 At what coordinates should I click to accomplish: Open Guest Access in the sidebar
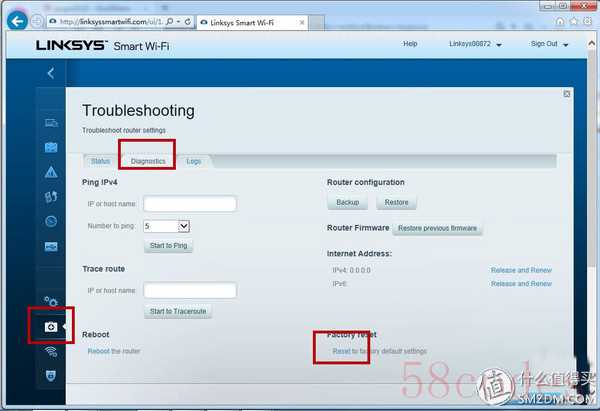tap(51, 147)
